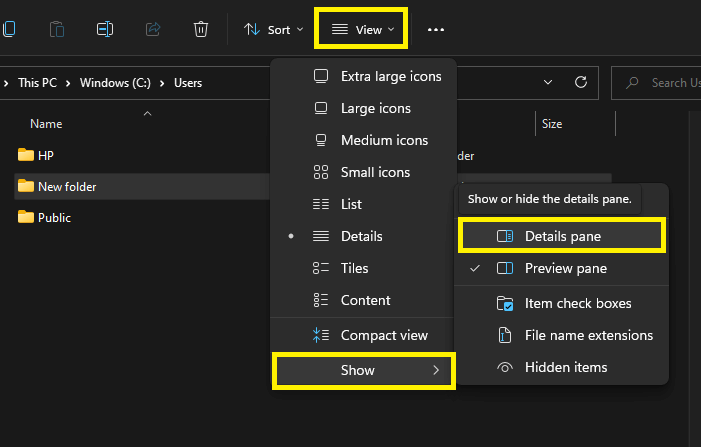Toggle the Item check boxes option

pyautogui.click(x=577, y=303)
